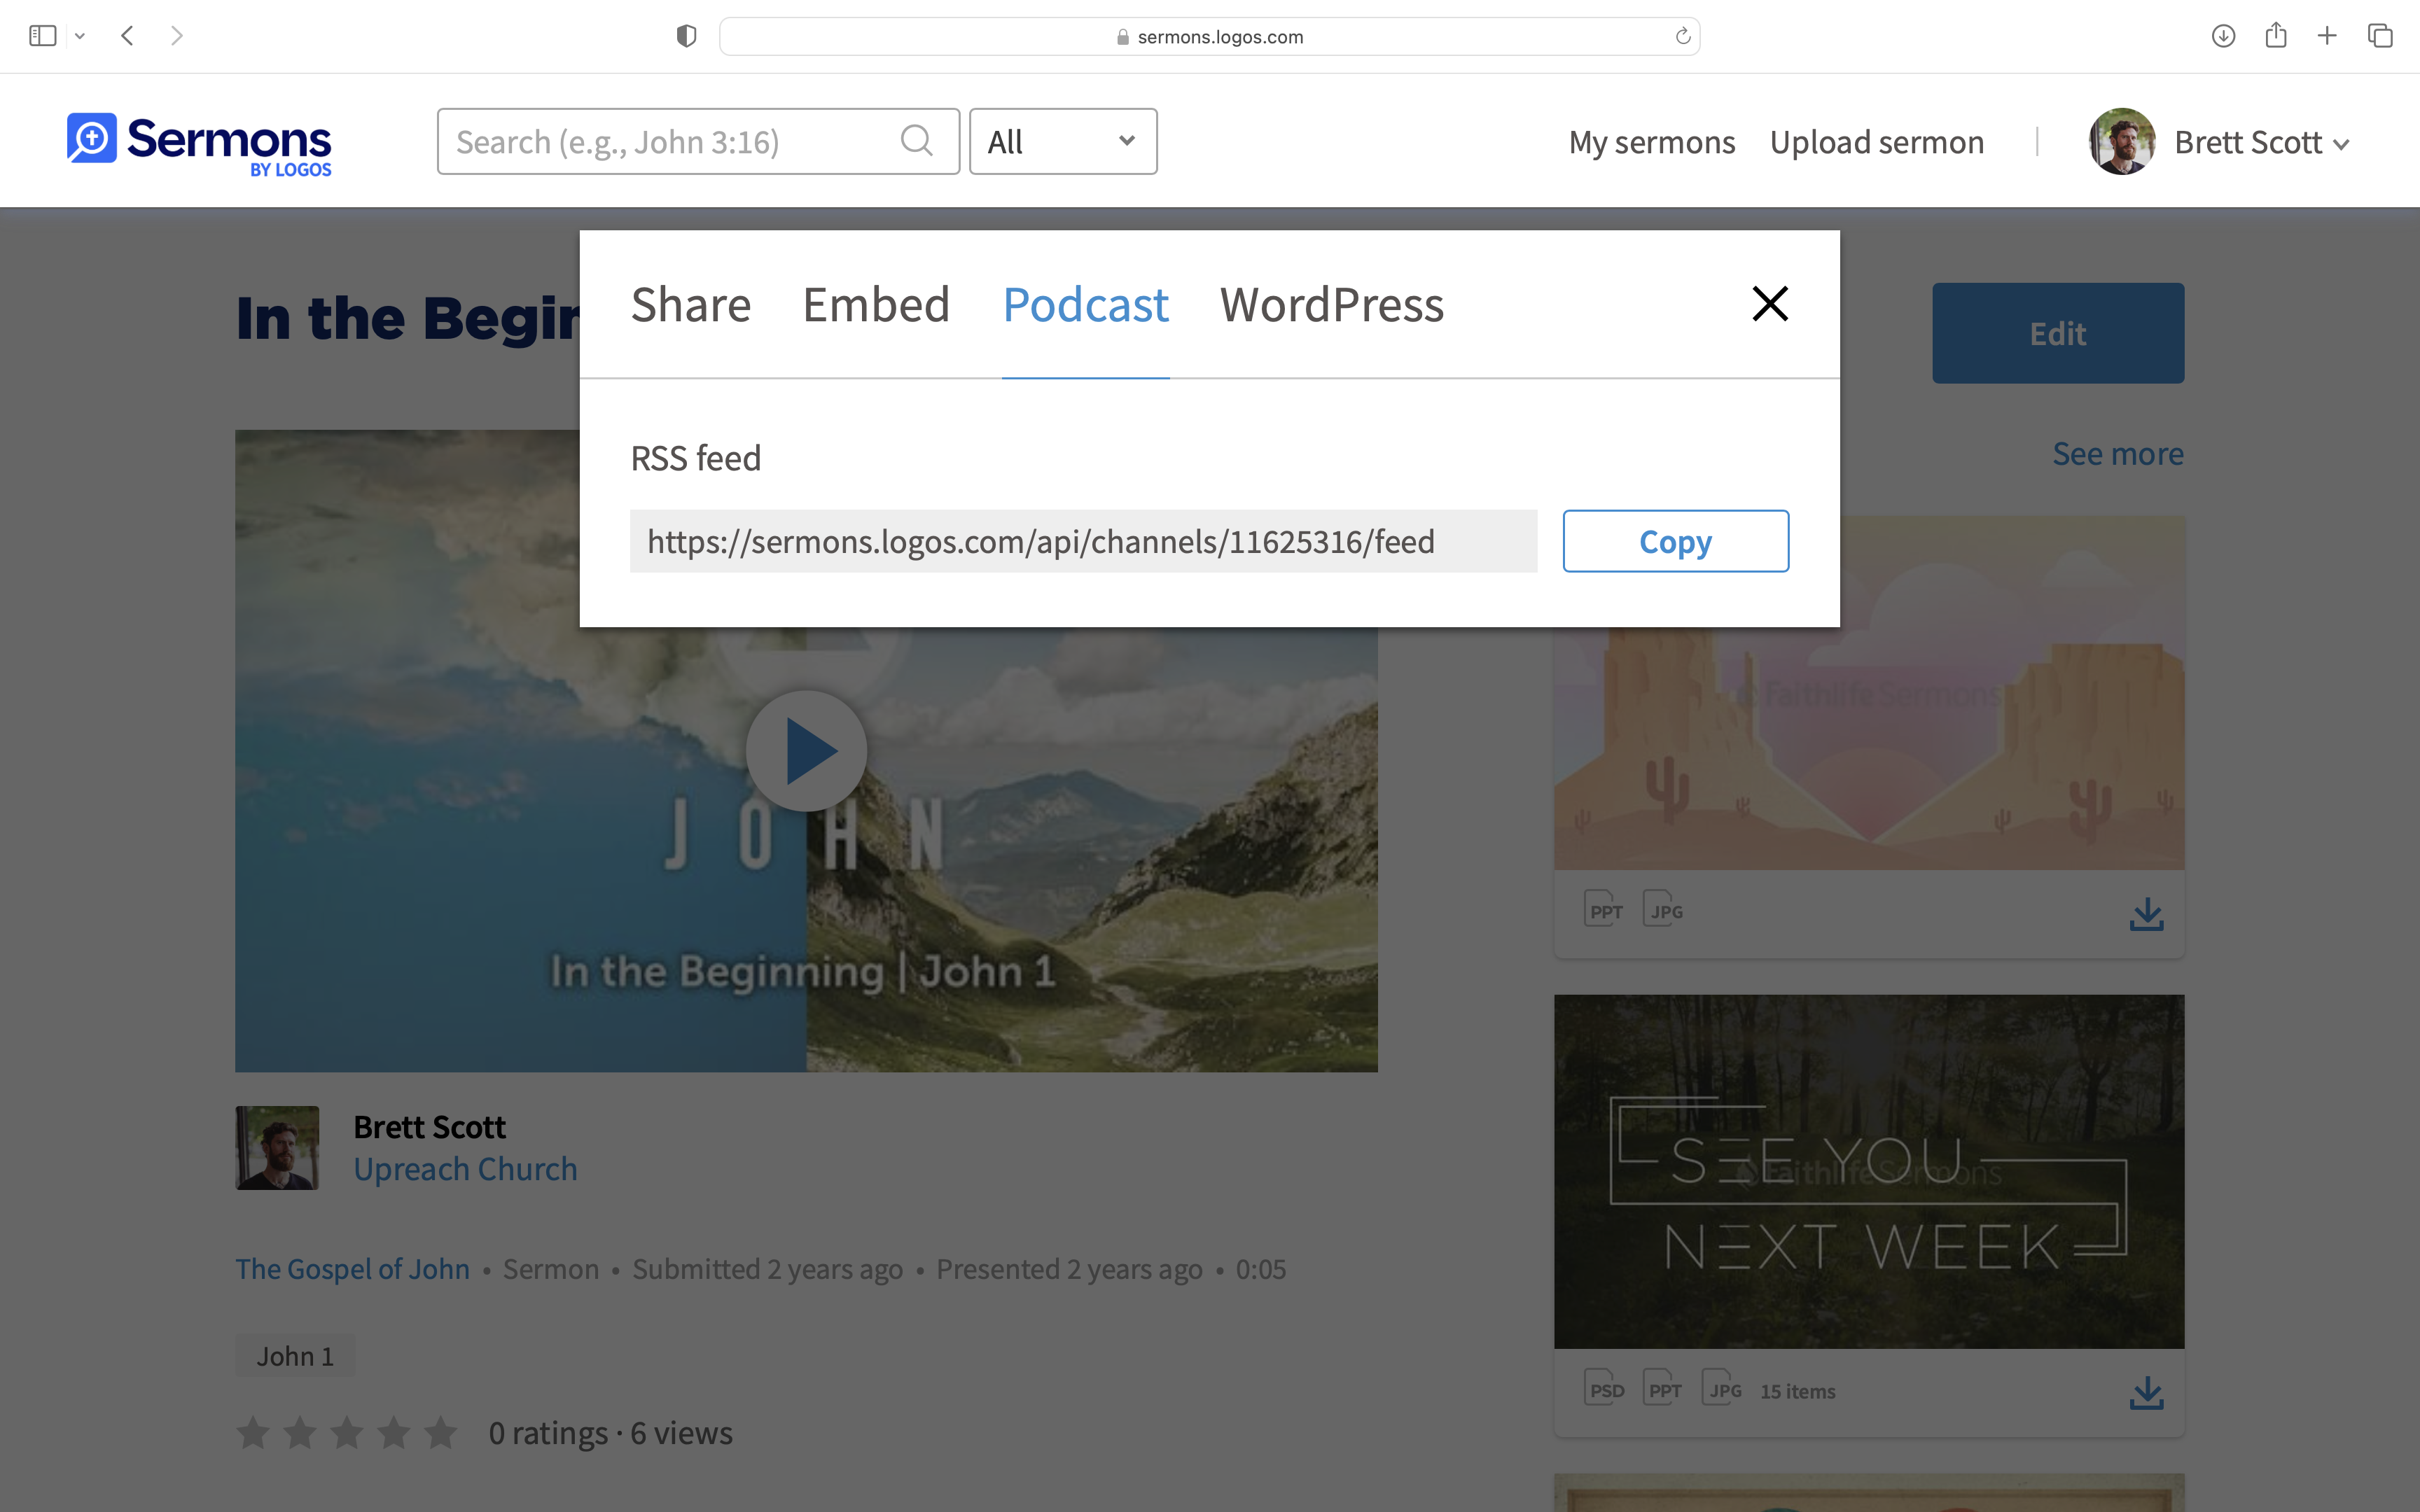Click PSD icon on Next Week card
Viewport: 2420px width, 1512px height.
[x=1604, y=1389]
